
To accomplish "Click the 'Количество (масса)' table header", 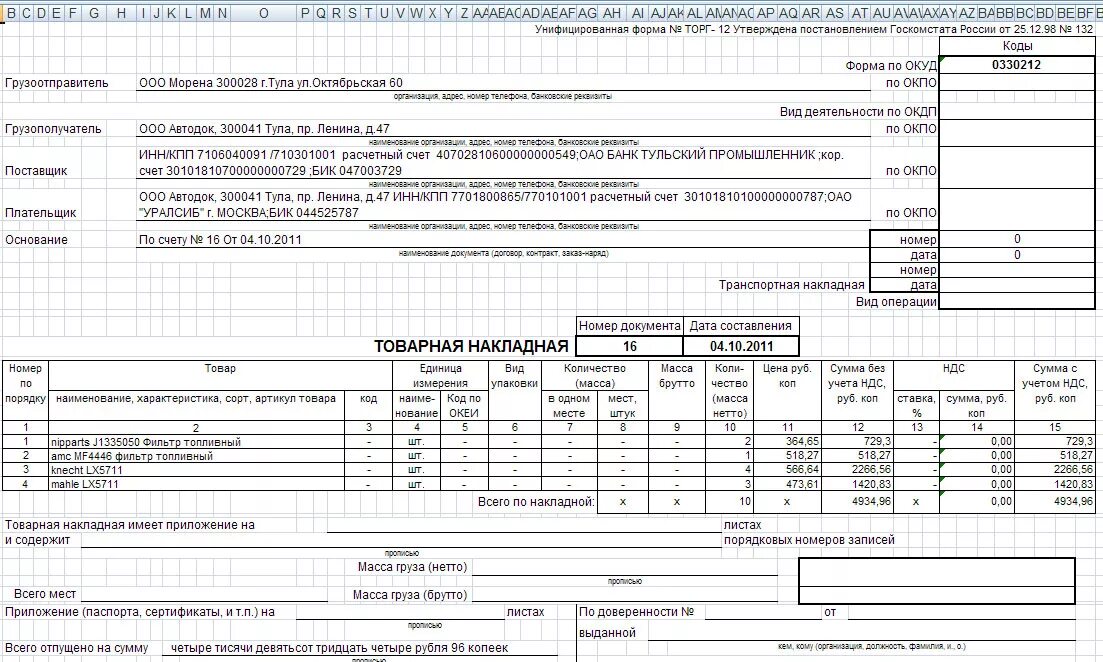I will click(594, 376).
